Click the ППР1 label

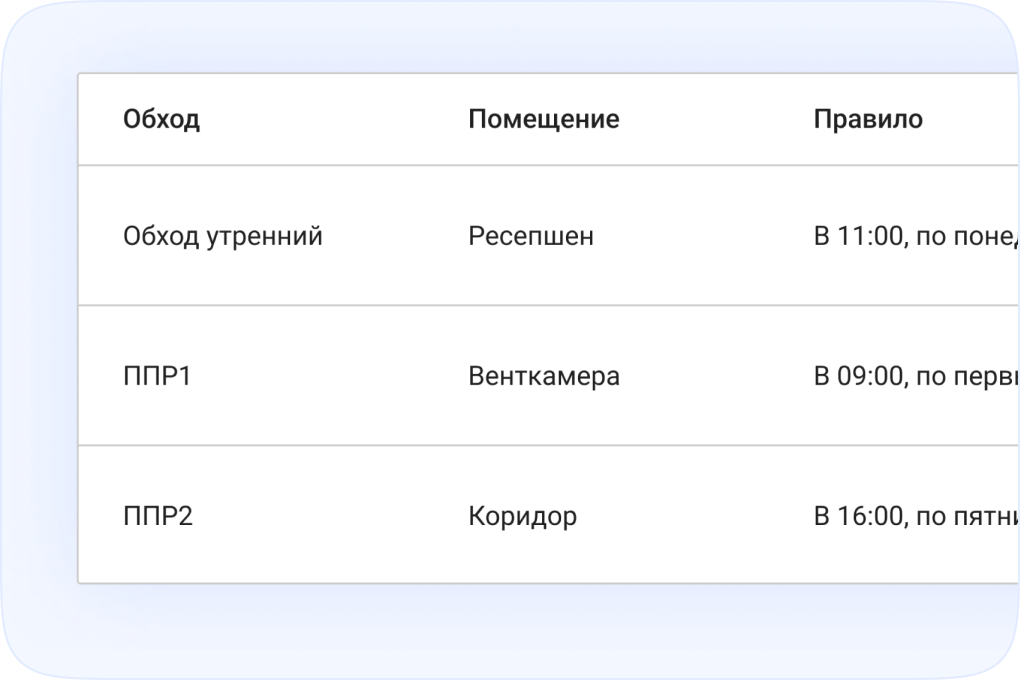coord(157,376)
